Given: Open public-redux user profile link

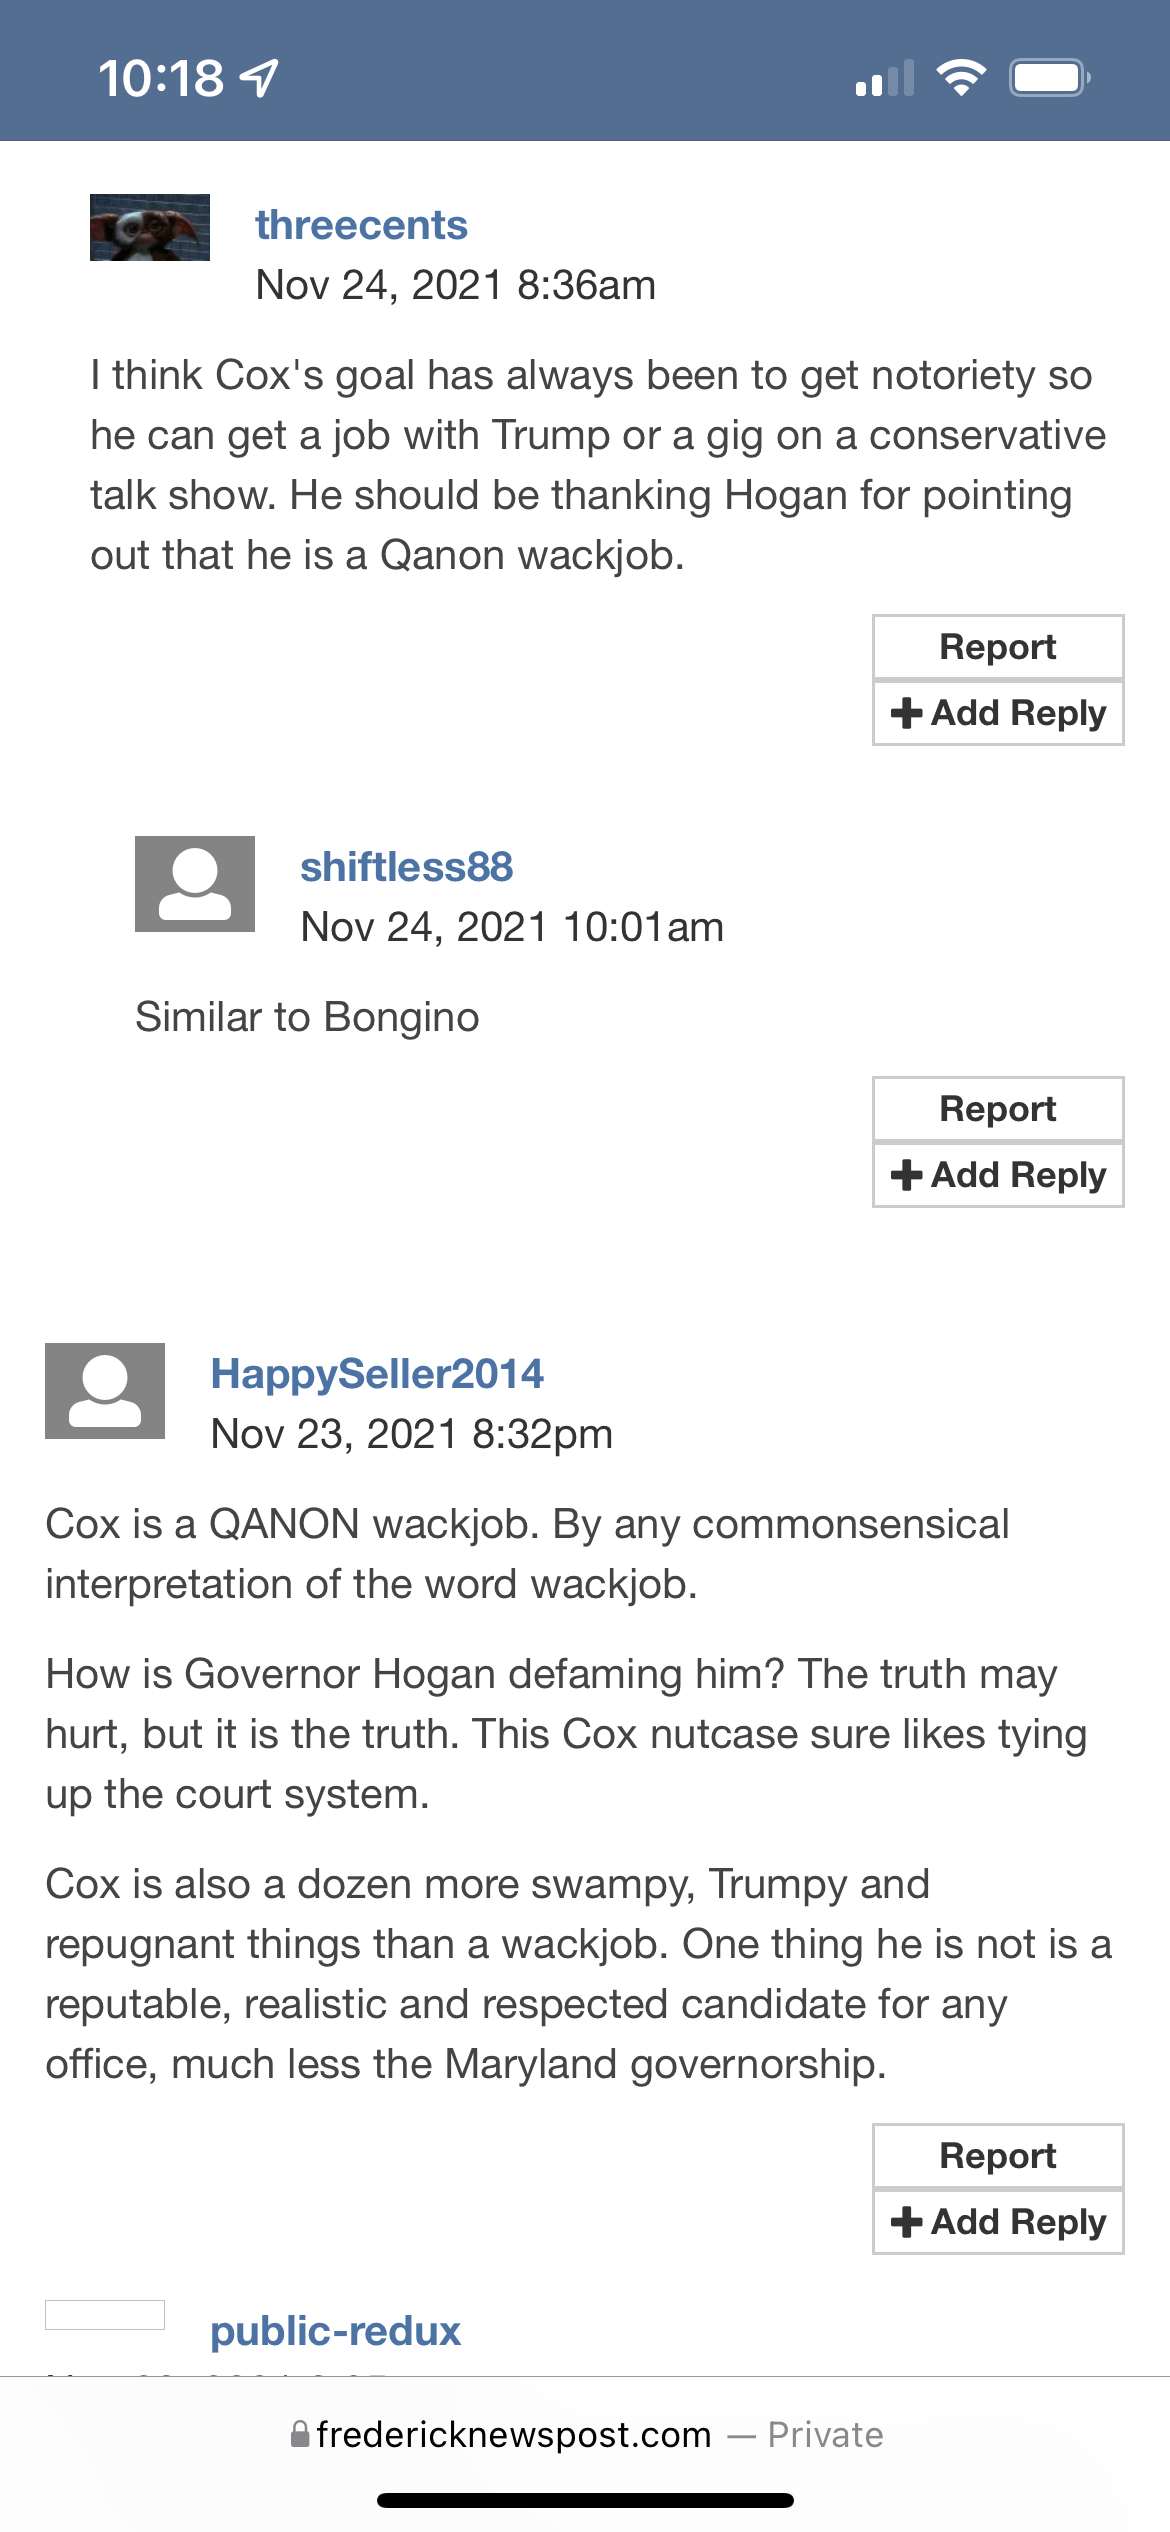Looking at the screenshot, I should [335, 2331].
